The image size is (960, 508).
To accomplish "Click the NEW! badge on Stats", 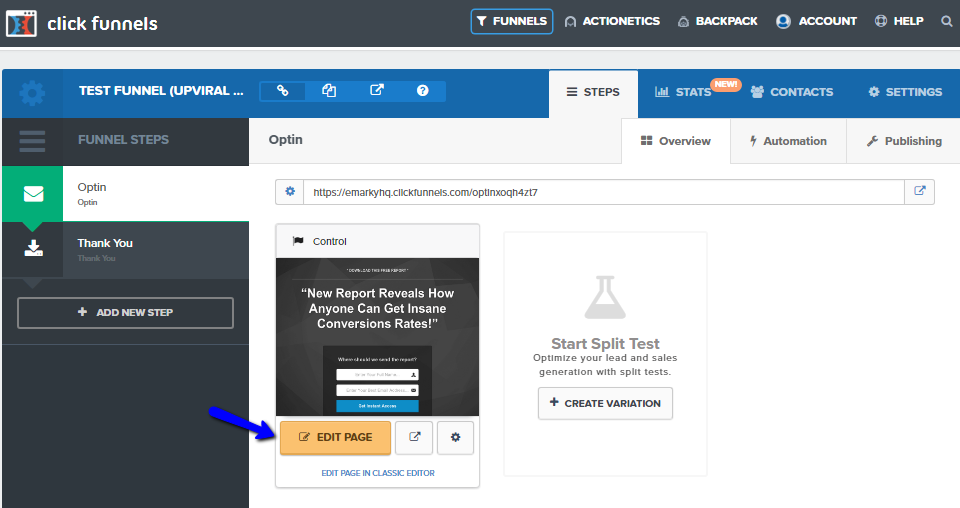I will pyautogui.click(x=726, y=84).
